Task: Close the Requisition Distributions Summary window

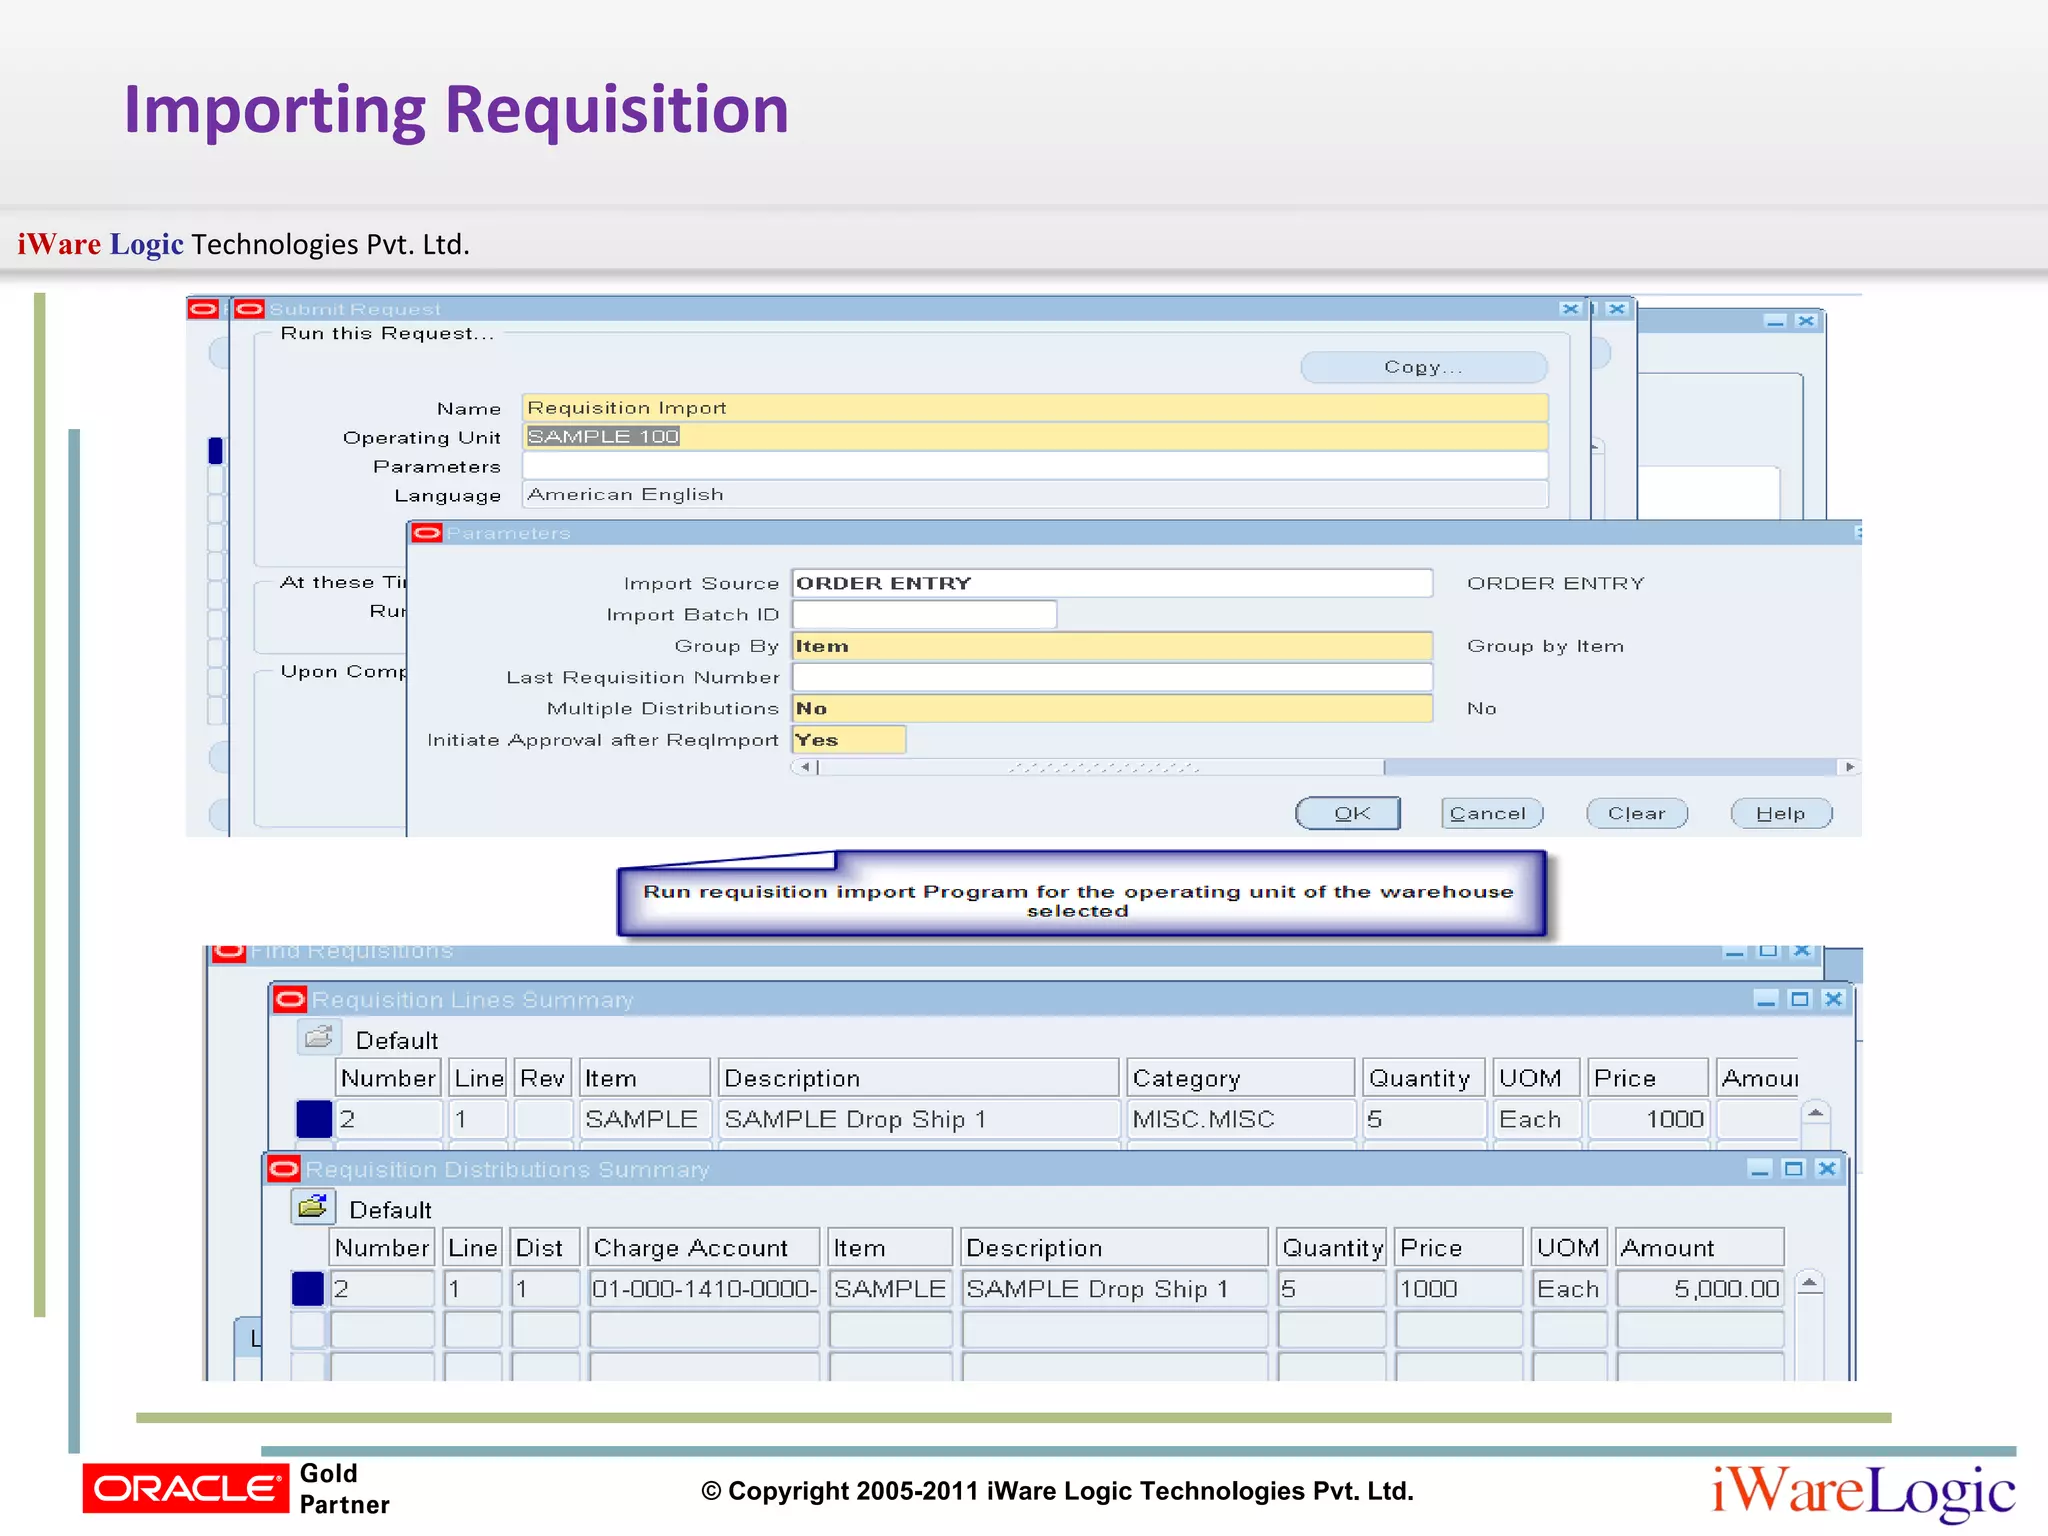Action: (x=1827, y=1169)
